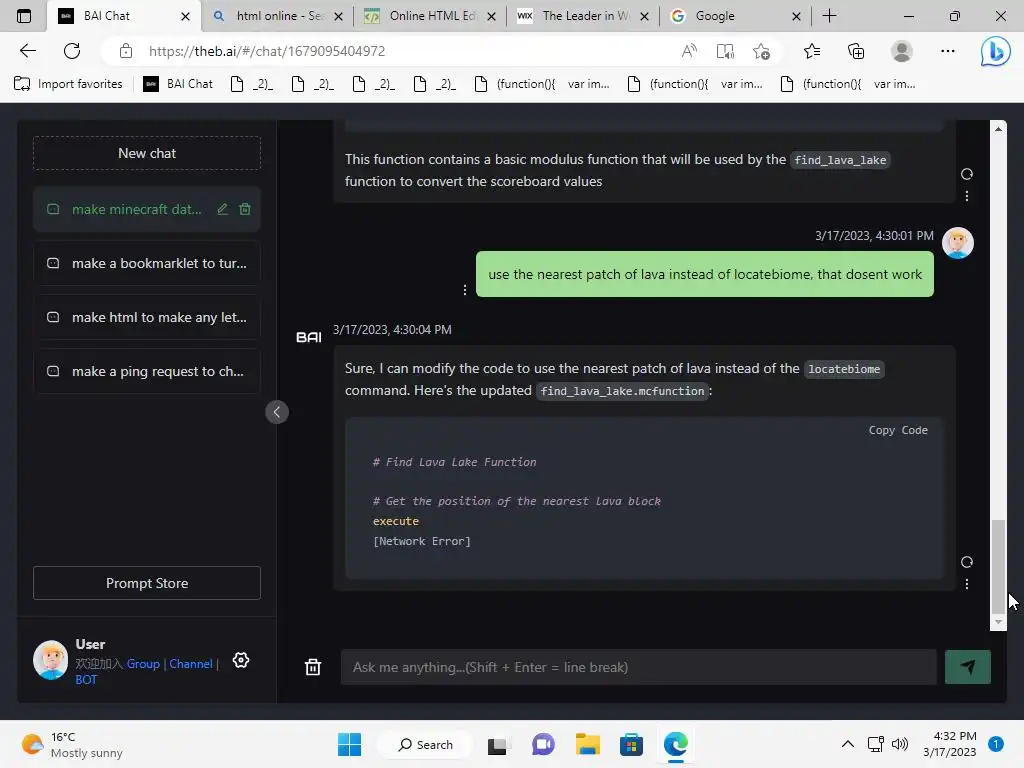Click the chat scrollbar down arrow
This screenshot has height=768, width=1024.
[998, 622]
